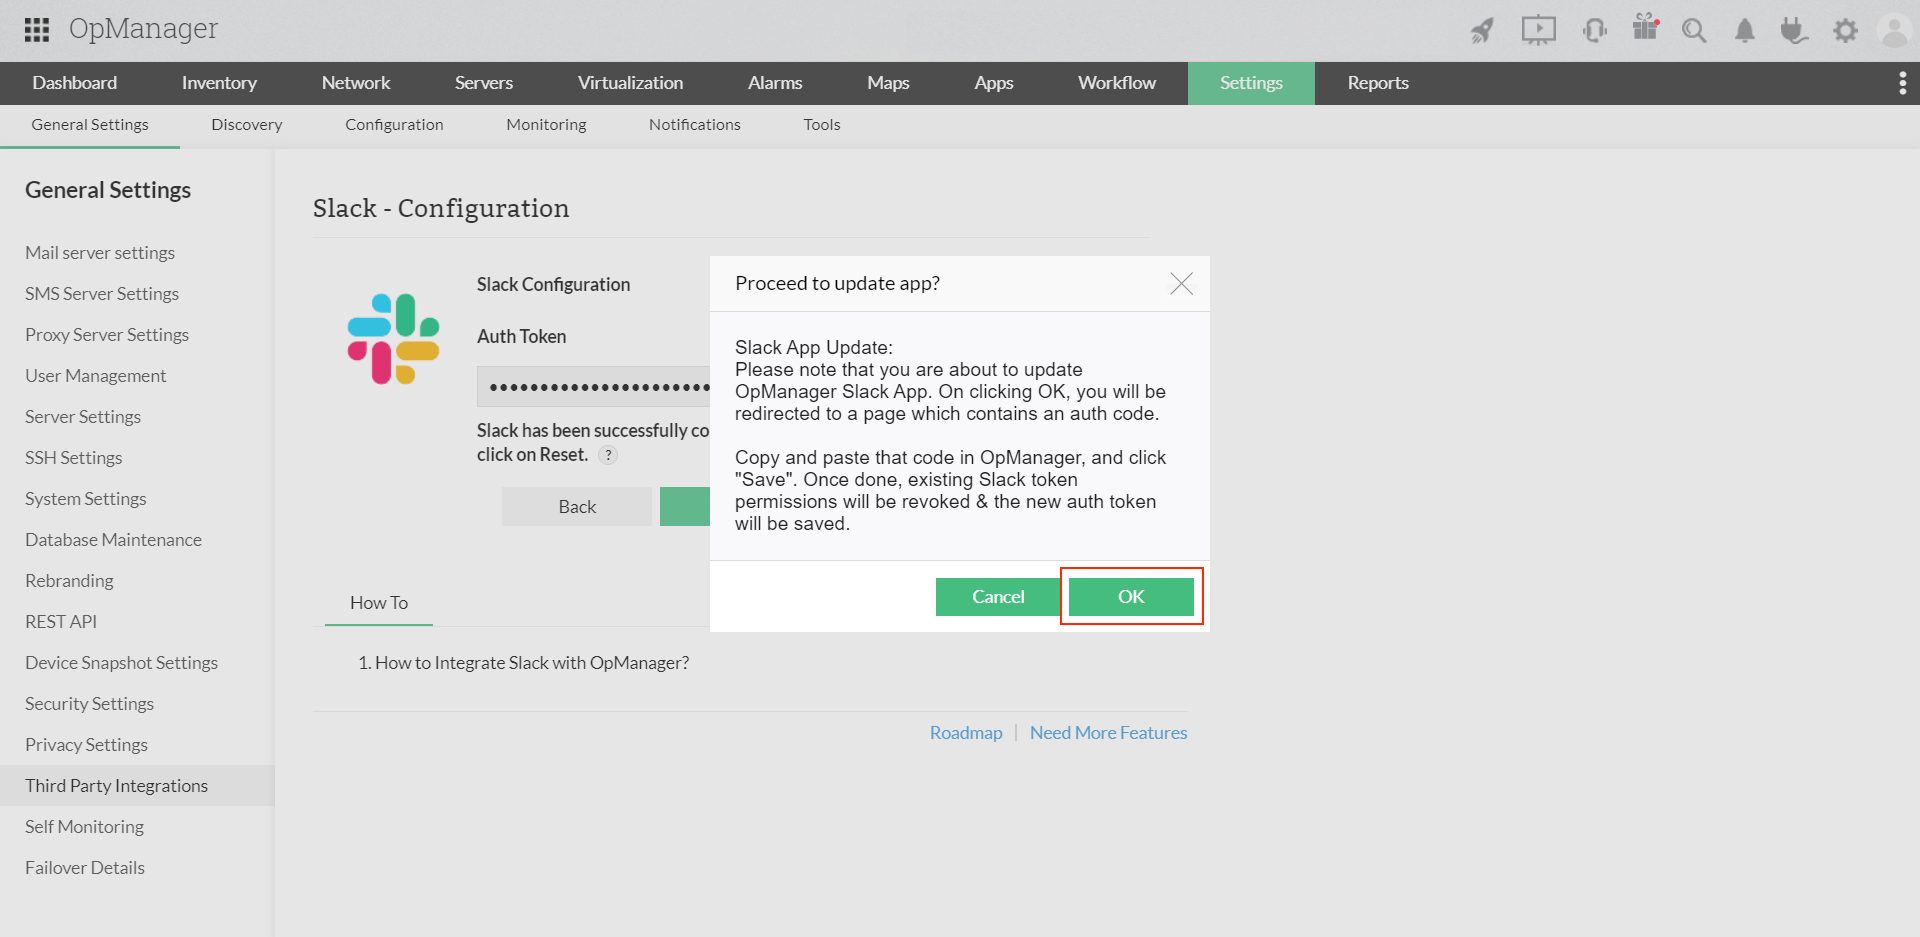Select SSH Settings
1920x937 pixels.
click(x=74, y=458)
